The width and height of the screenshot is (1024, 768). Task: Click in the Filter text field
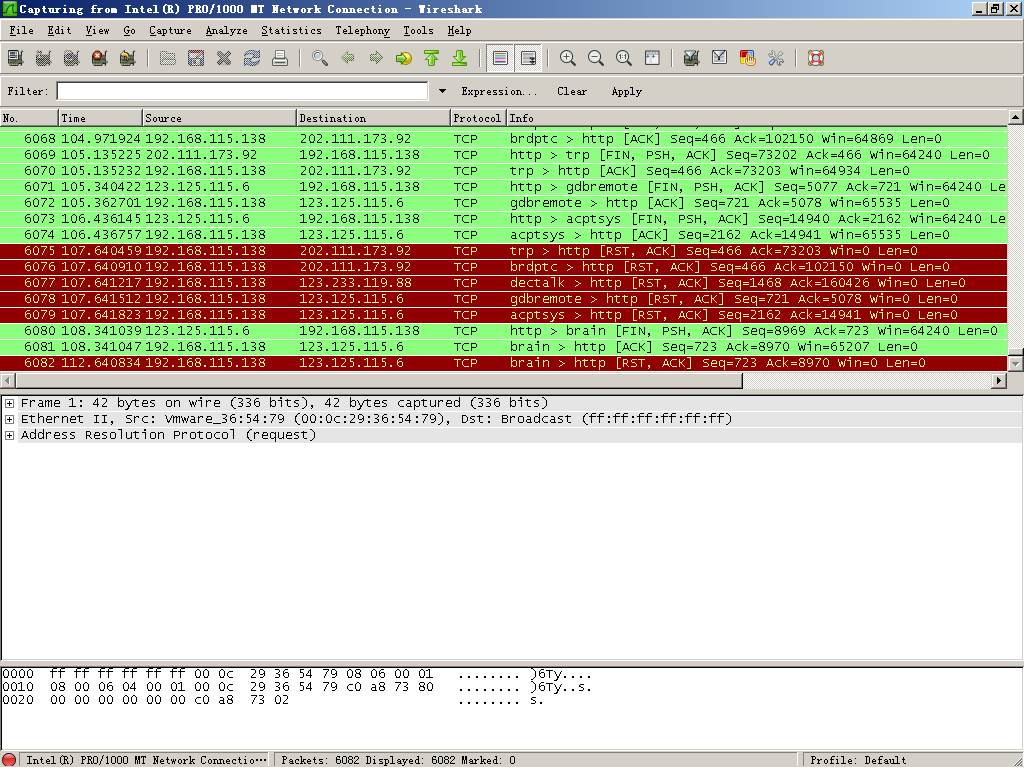click(242, 91)
